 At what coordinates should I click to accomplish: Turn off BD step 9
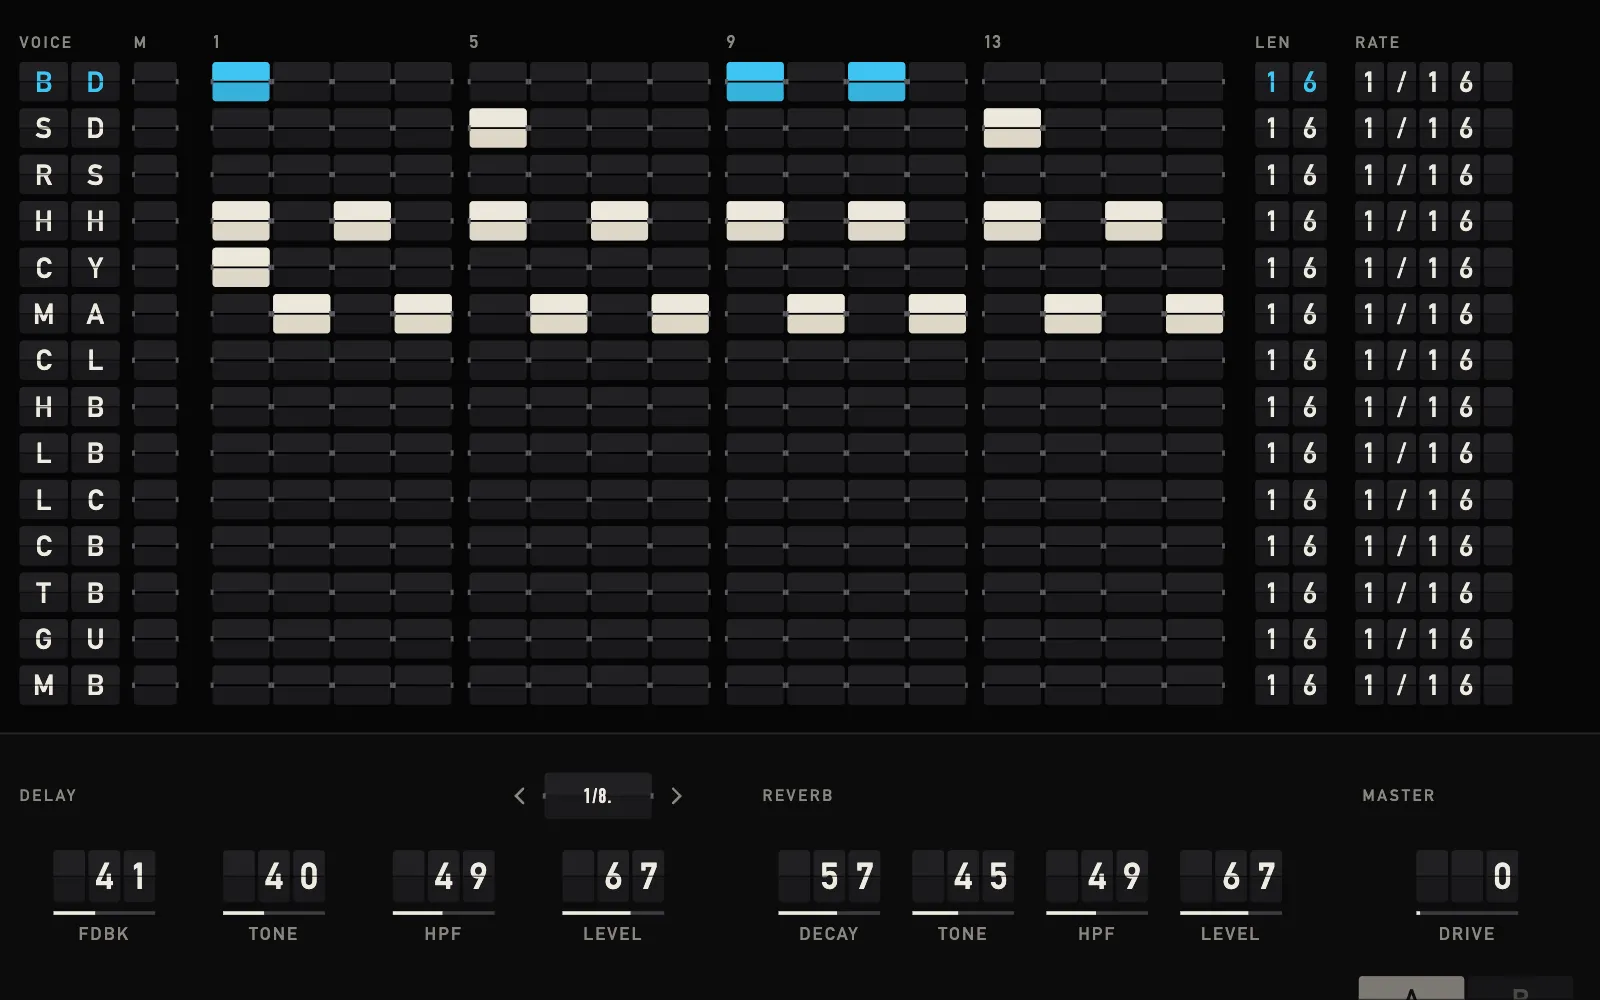[755, 82]
